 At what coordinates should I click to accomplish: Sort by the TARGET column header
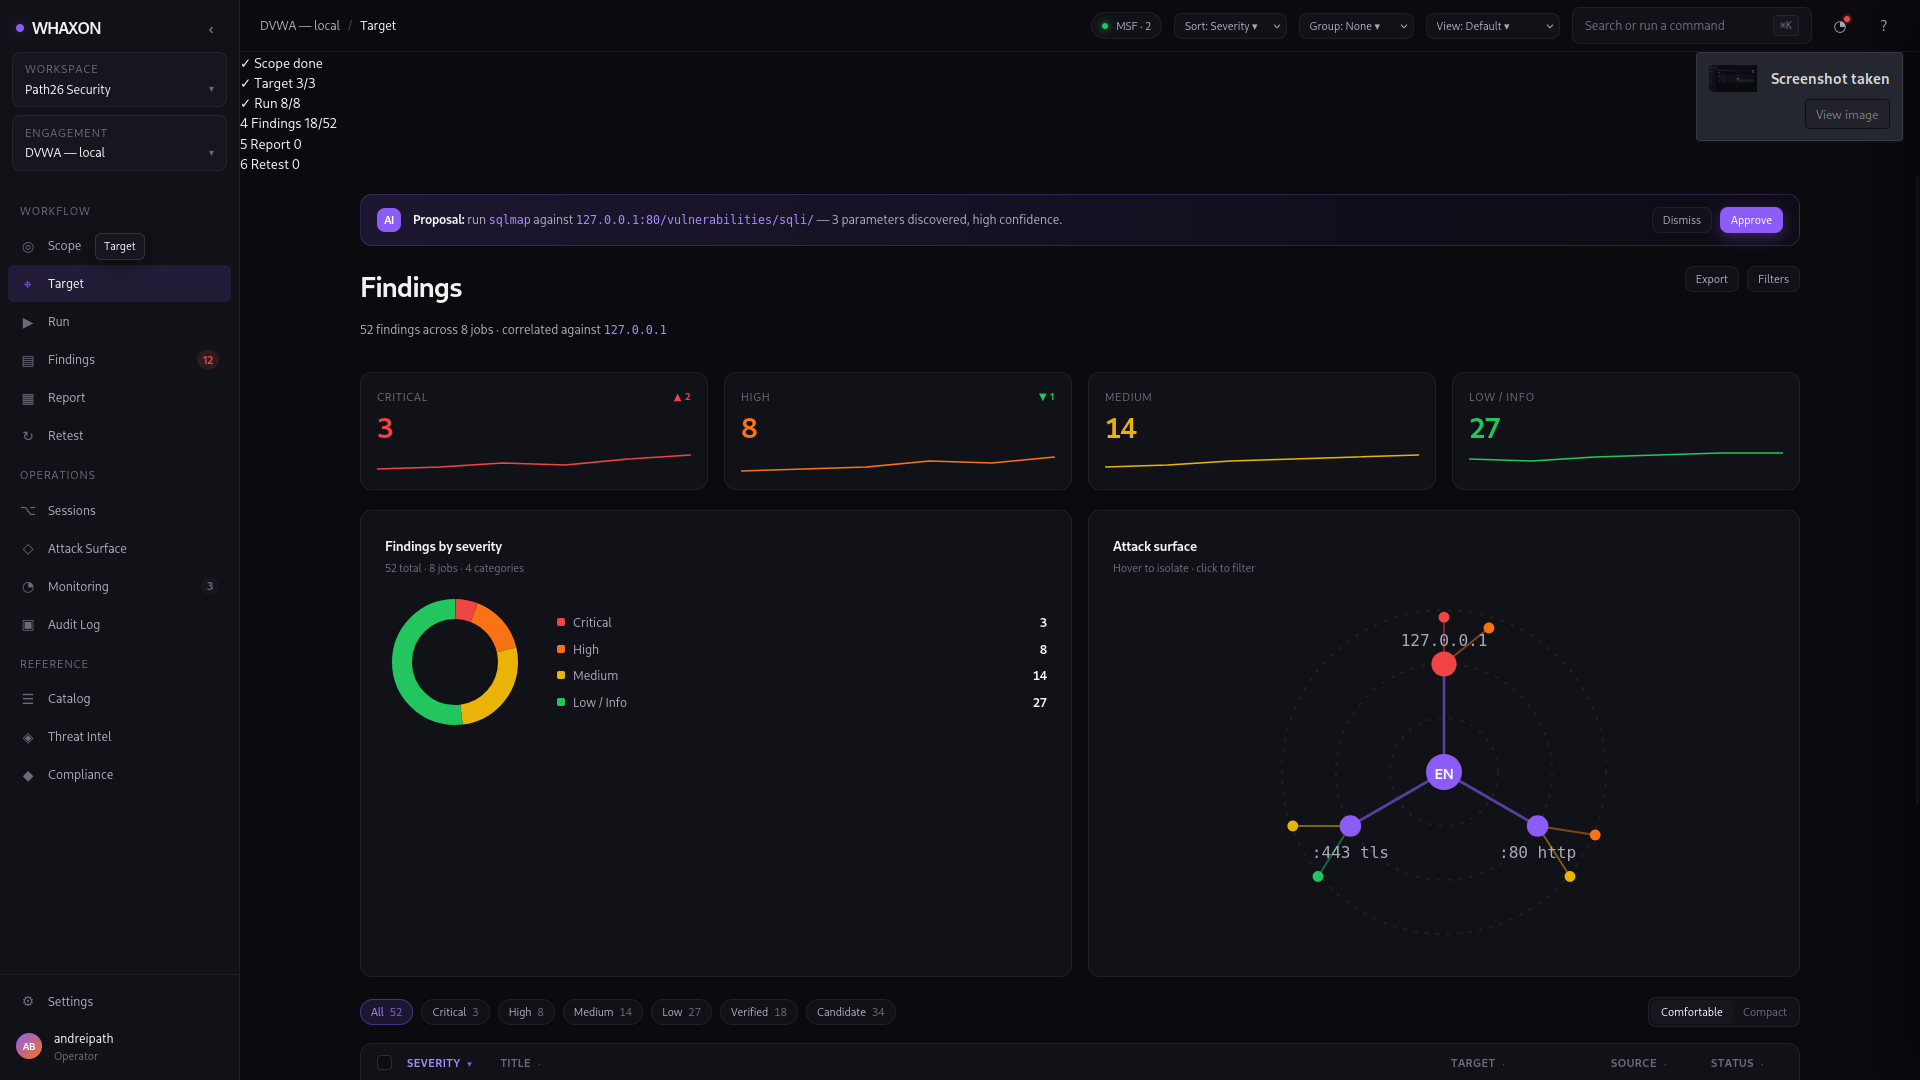(1477, 1063)
